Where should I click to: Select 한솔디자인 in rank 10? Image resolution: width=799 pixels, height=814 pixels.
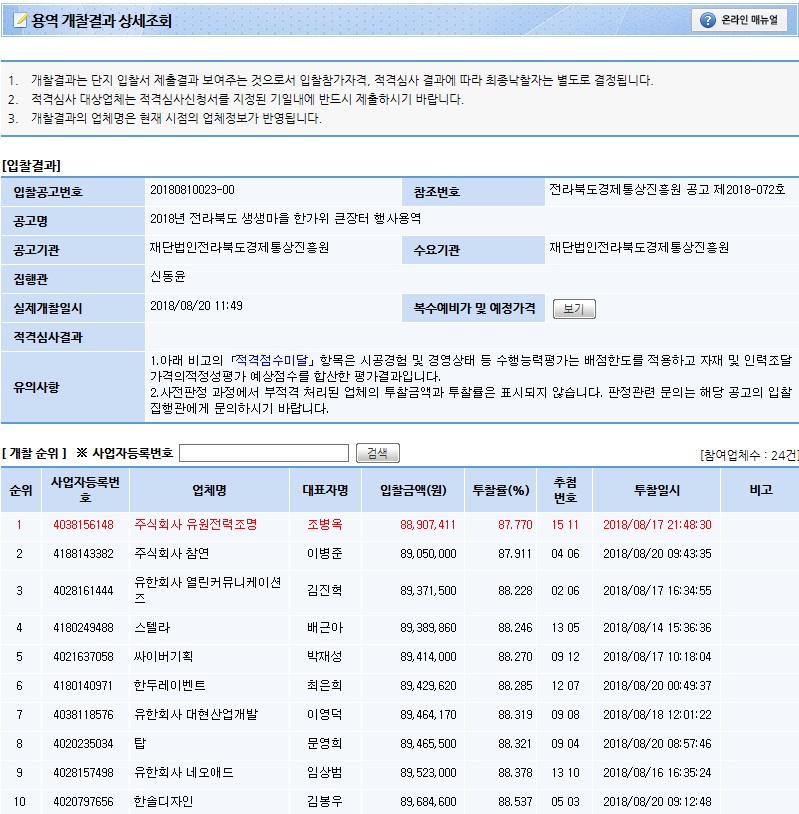[162, 802]
